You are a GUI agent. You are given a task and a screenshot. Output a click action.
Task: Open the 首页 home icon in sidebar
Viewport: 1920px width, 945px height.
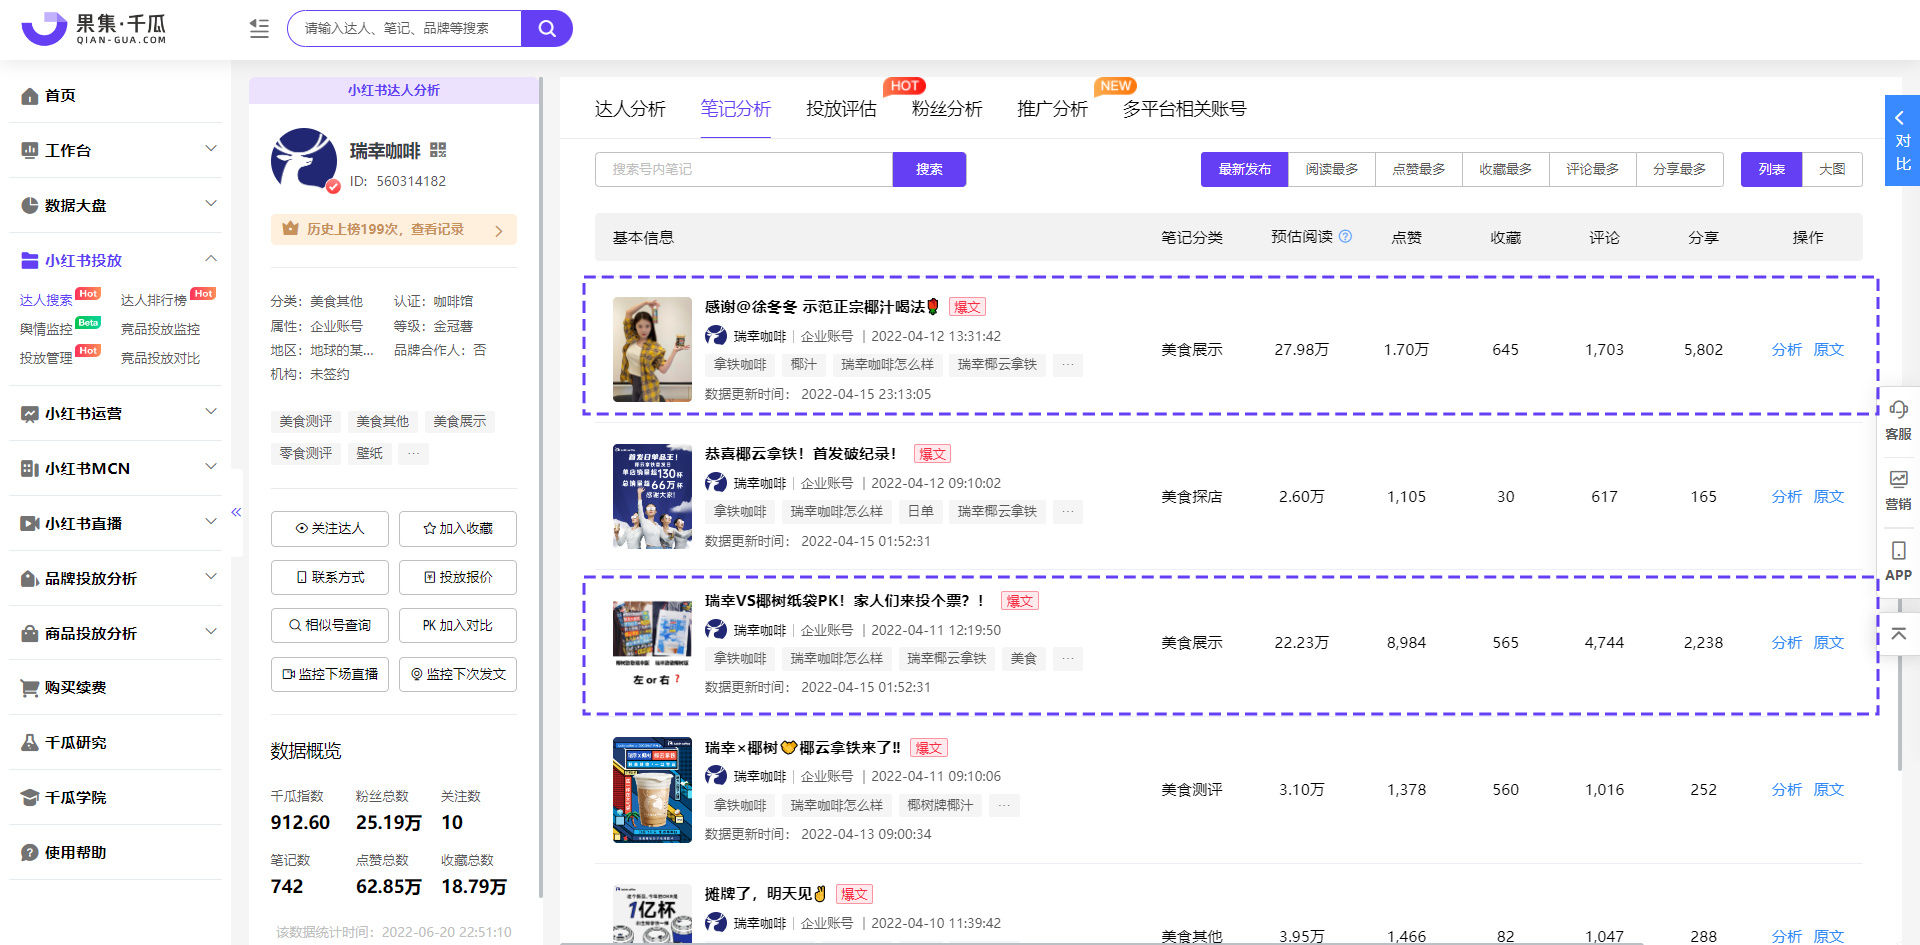pos(30,95)
